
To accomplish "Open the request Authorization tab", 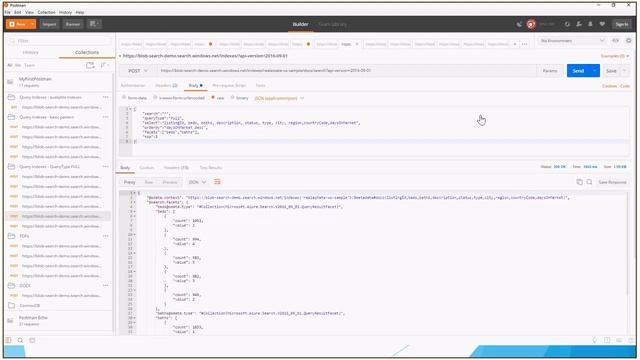I will [x=133, y=85].
